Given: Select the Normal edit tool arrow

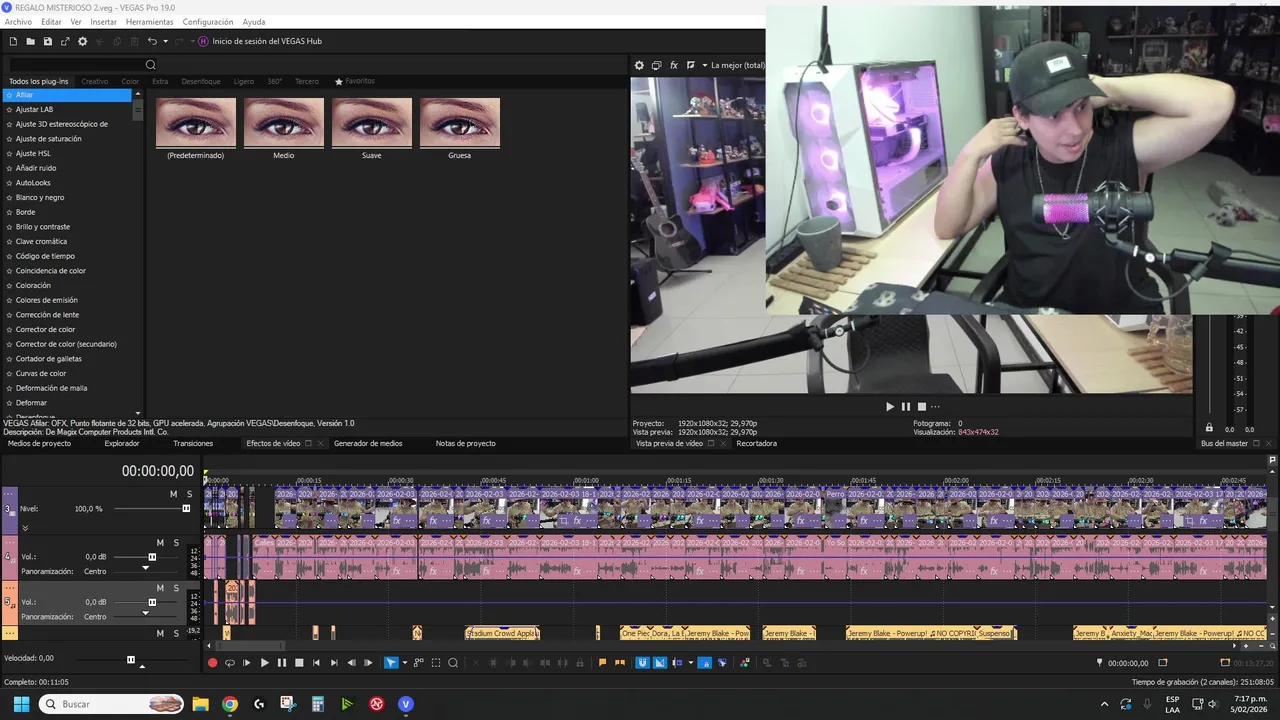Looking at the screenshot, I should coord(390,663).
